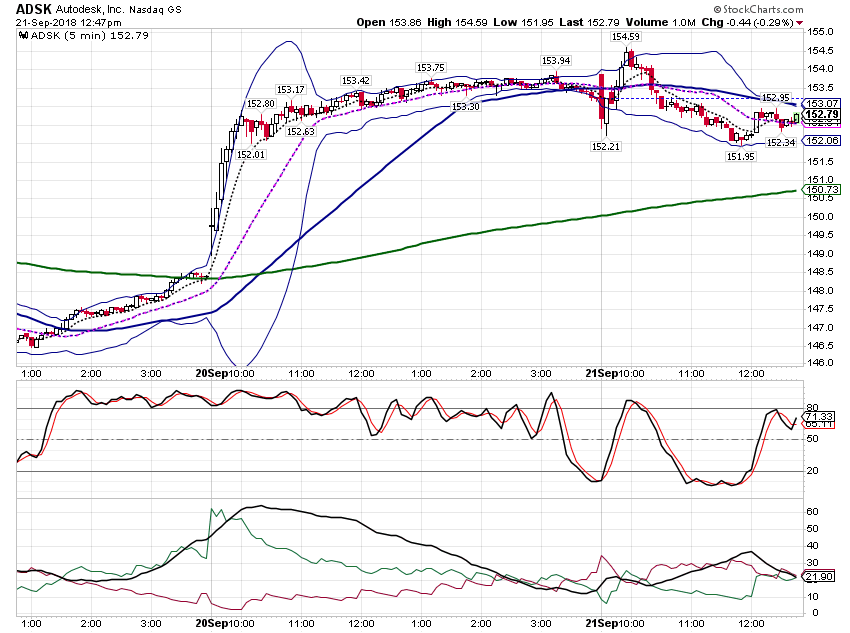850x633 pixels.
Task: Click the Volume 1.0M figure
Action: tap(660, 22)
